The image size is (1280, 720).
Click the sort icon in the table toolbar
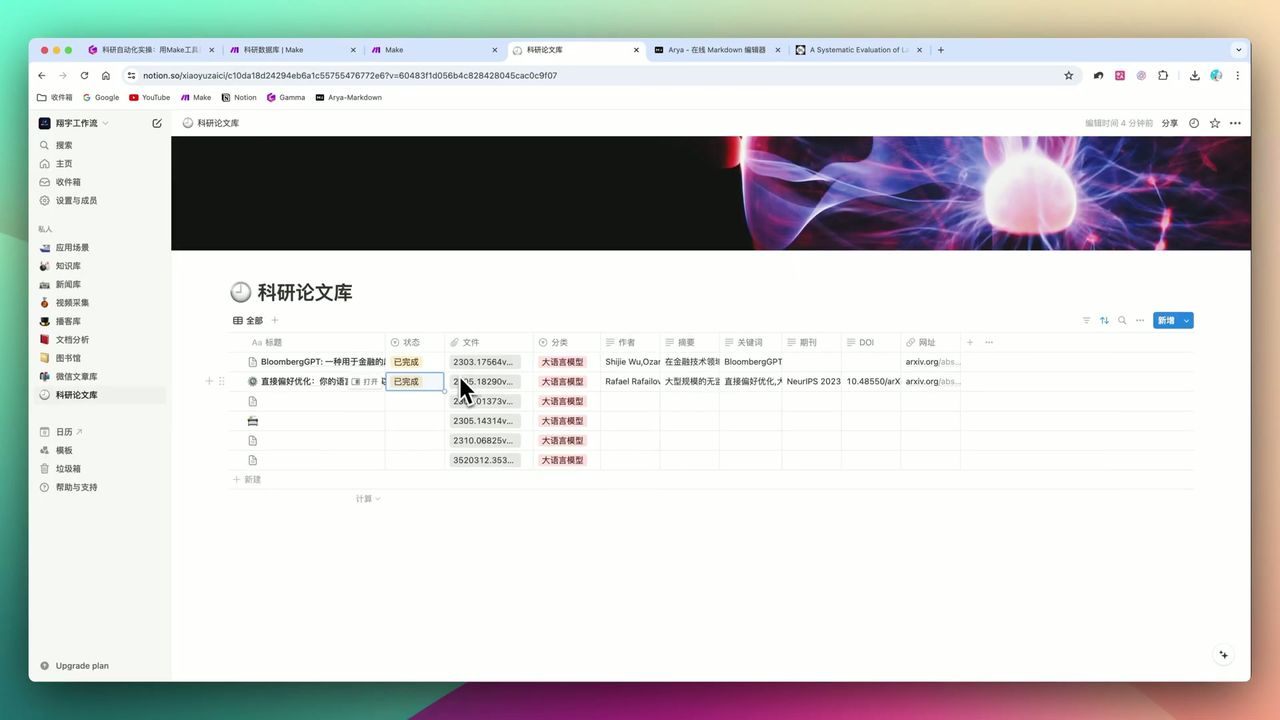1104,320
